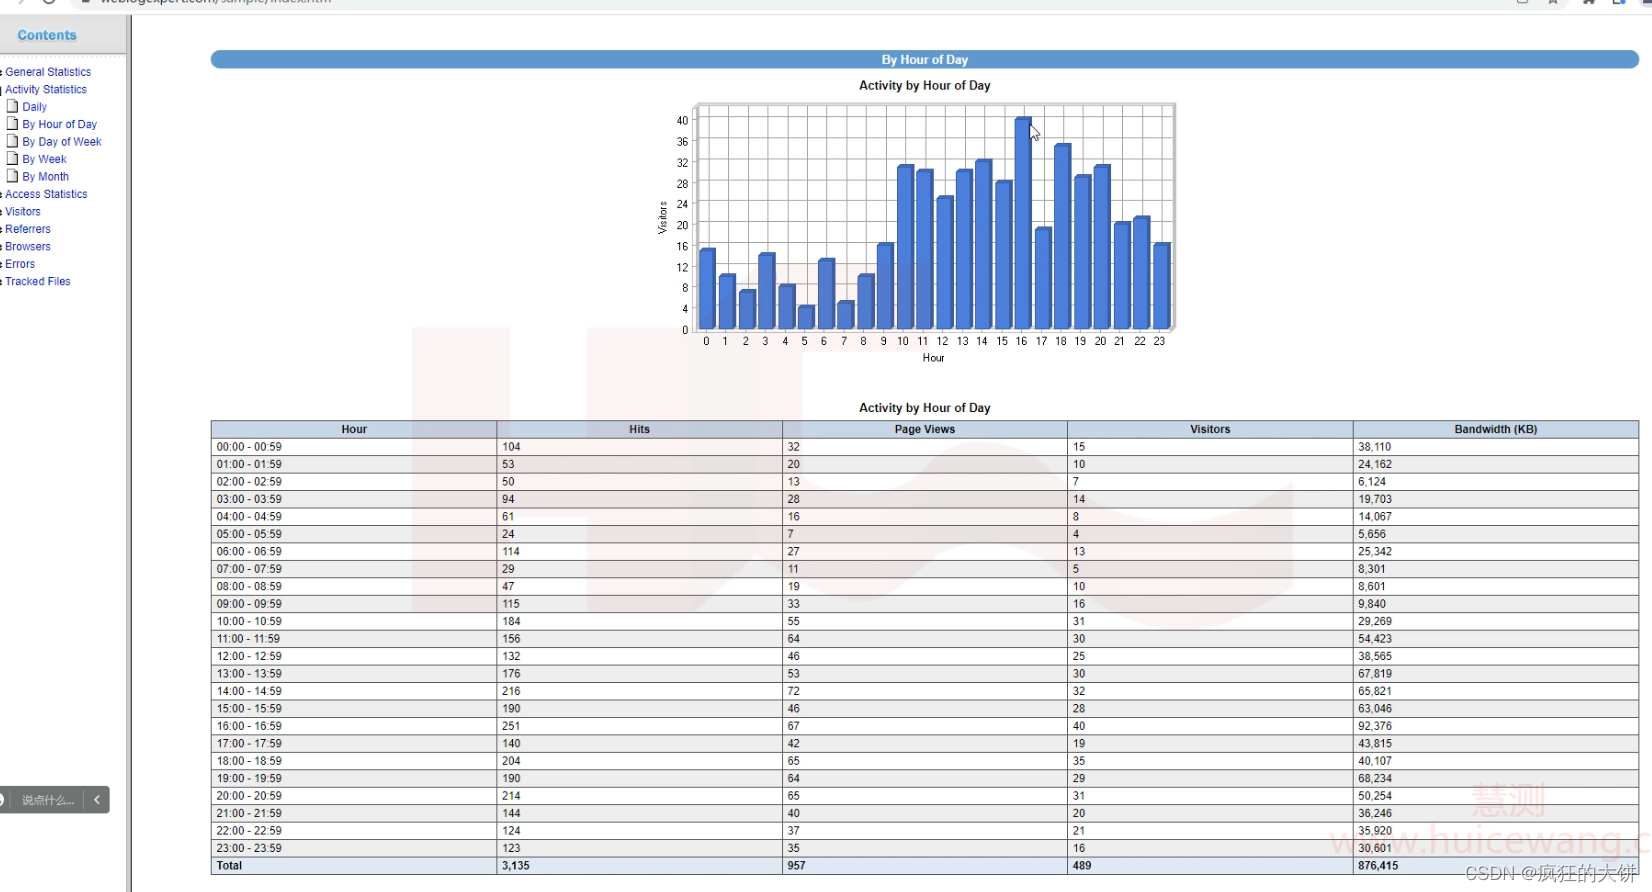Click the page icon beside Daily
The height and width of the screenshot is (892, 1652).
tap(13, 106)
